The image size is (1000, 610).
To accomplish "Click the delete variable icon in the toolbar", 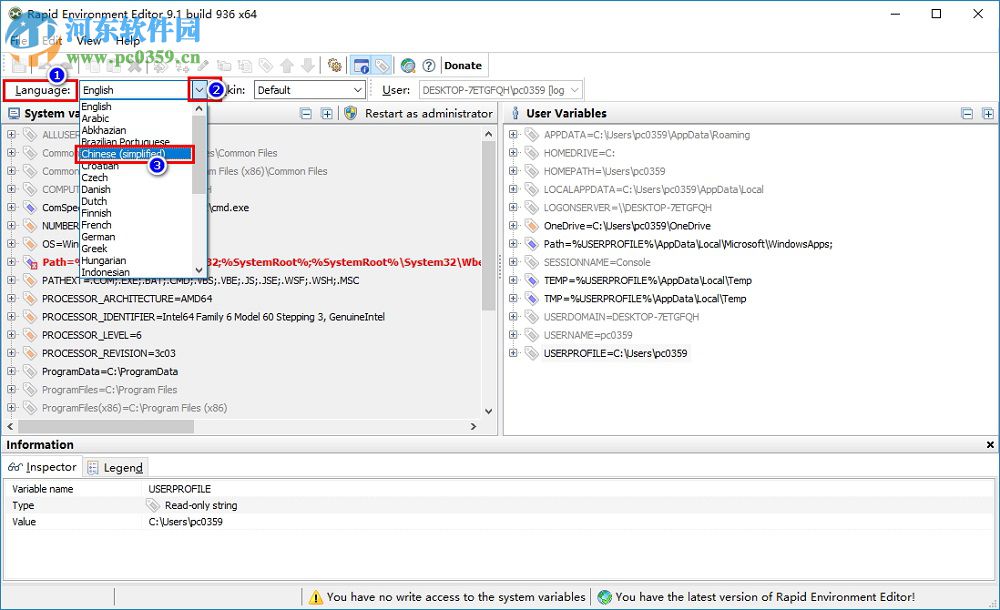I will pos(135,65).
